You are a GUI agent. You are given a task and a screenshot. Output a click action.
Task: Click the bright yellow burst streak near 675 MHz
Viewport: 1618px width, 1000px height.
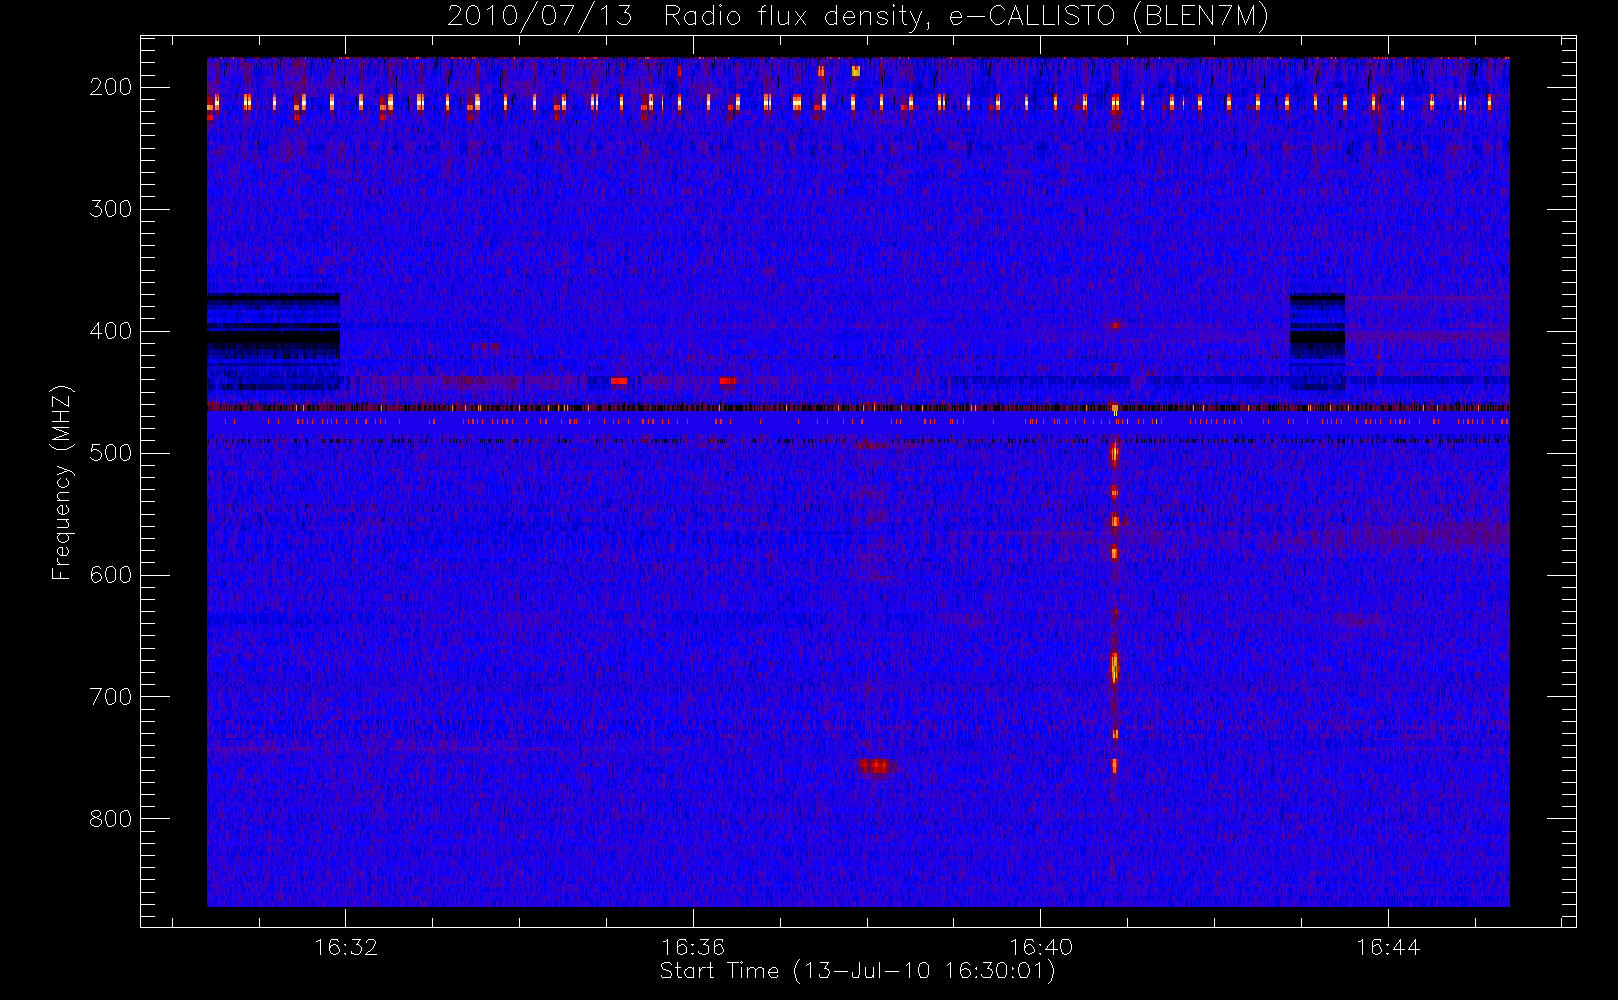(x=1114, y=667)
